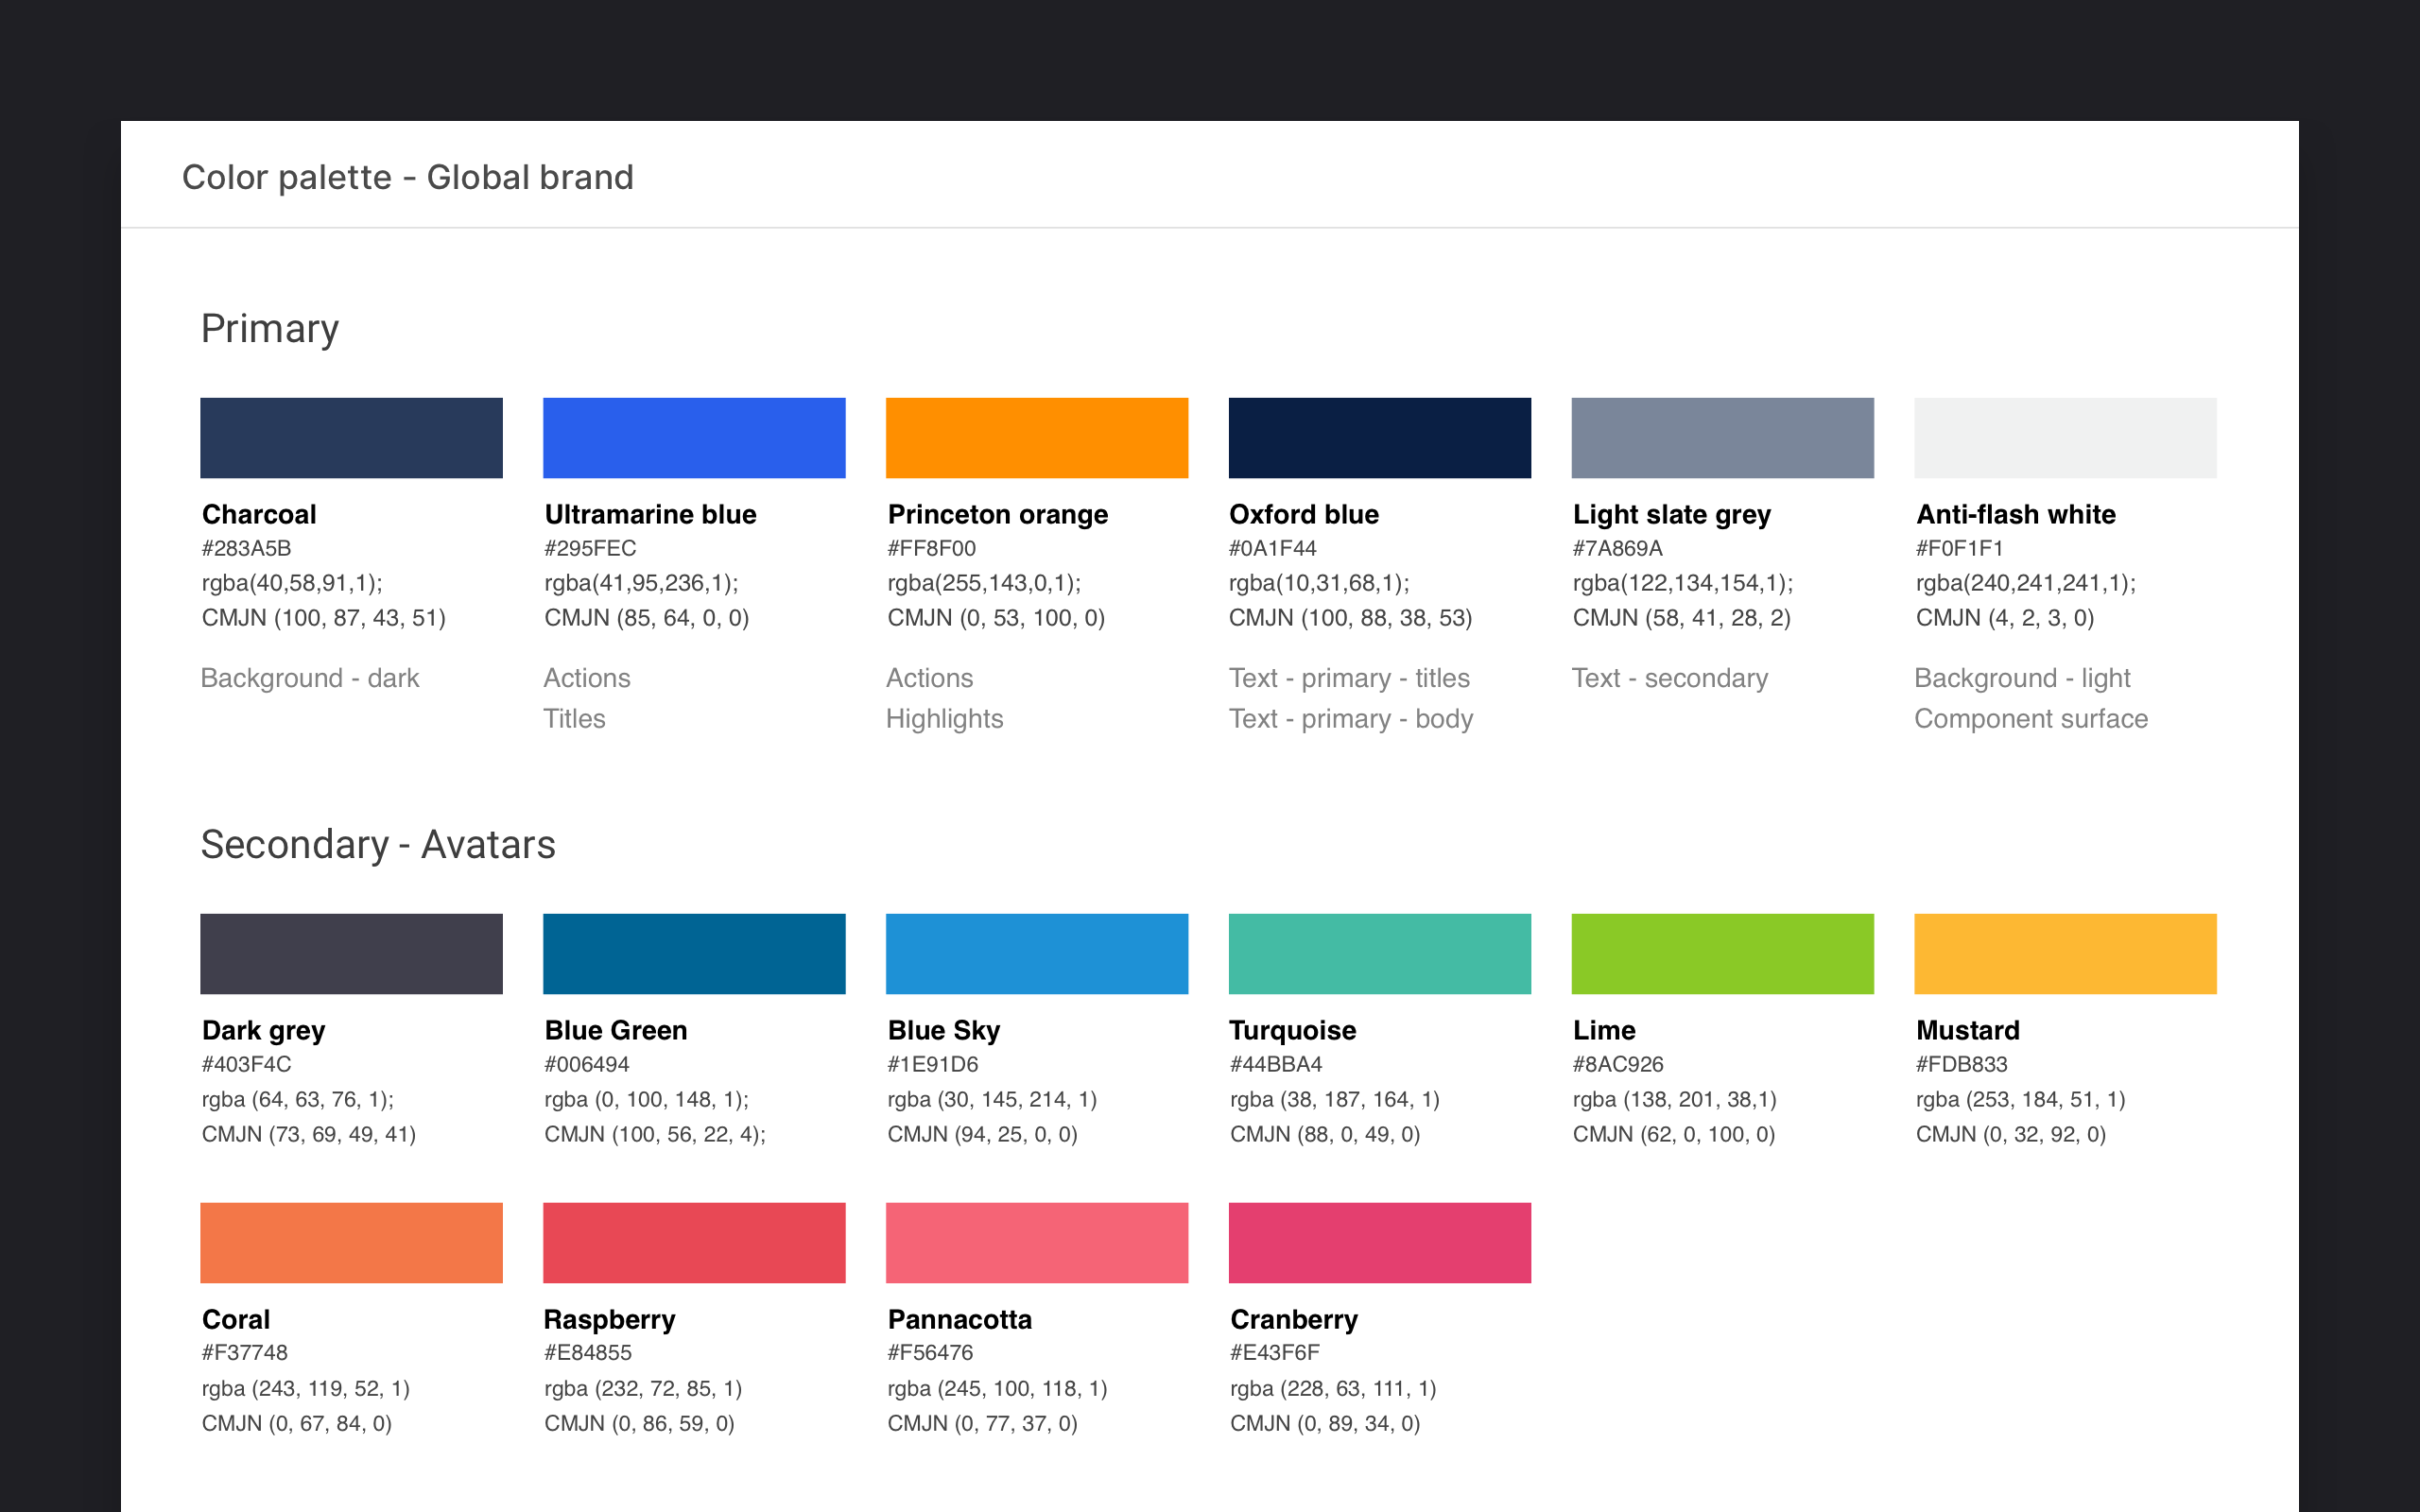Pick the Blue Sky swatch
This screenshot has height=1512, width=2420.
click(x=1037, y=954)
